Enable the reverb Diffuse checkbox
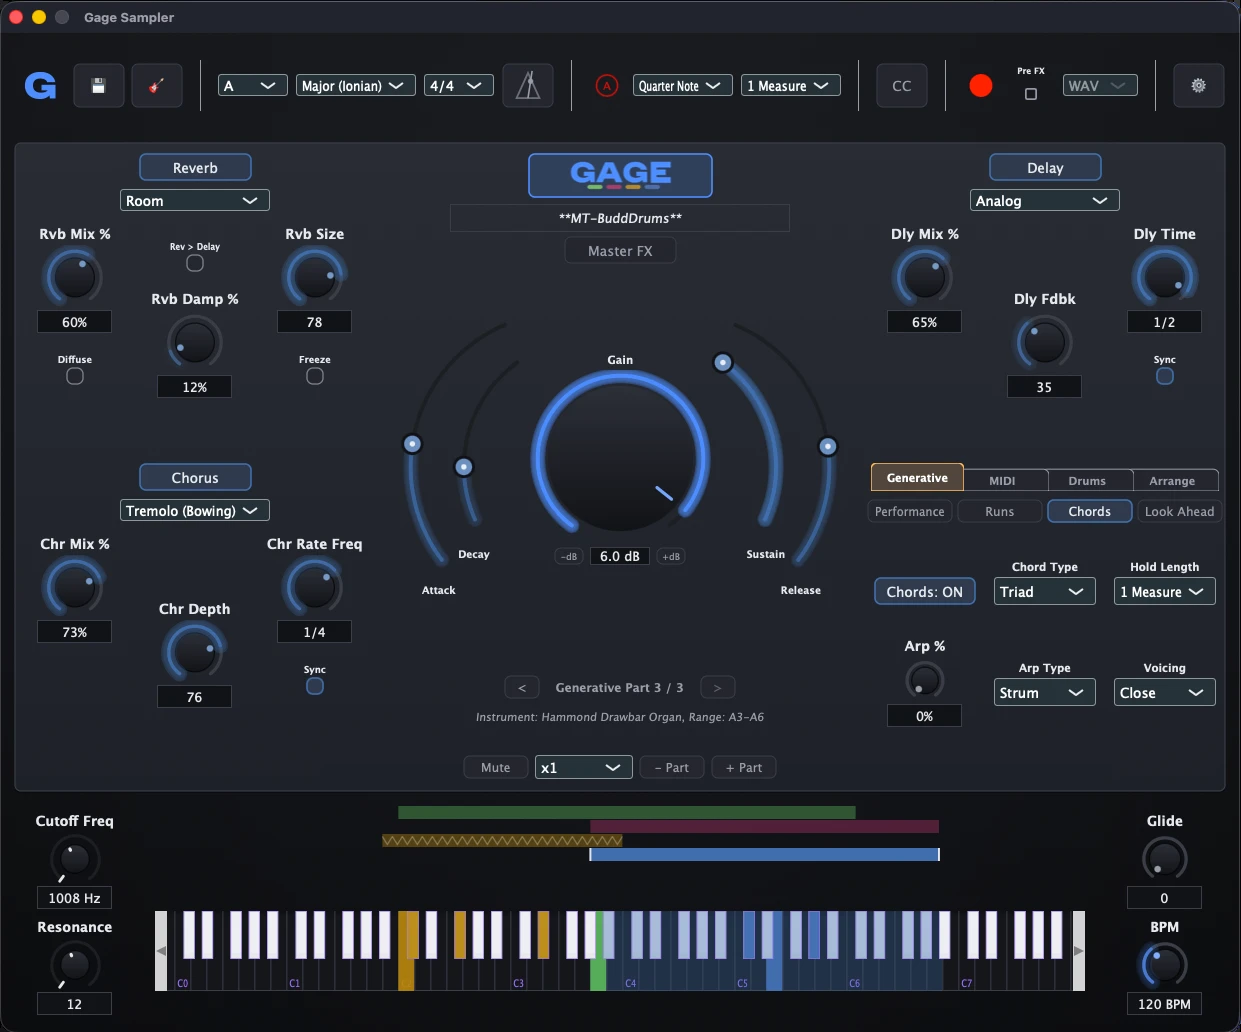The image size is (1241, 1032). 75,376
